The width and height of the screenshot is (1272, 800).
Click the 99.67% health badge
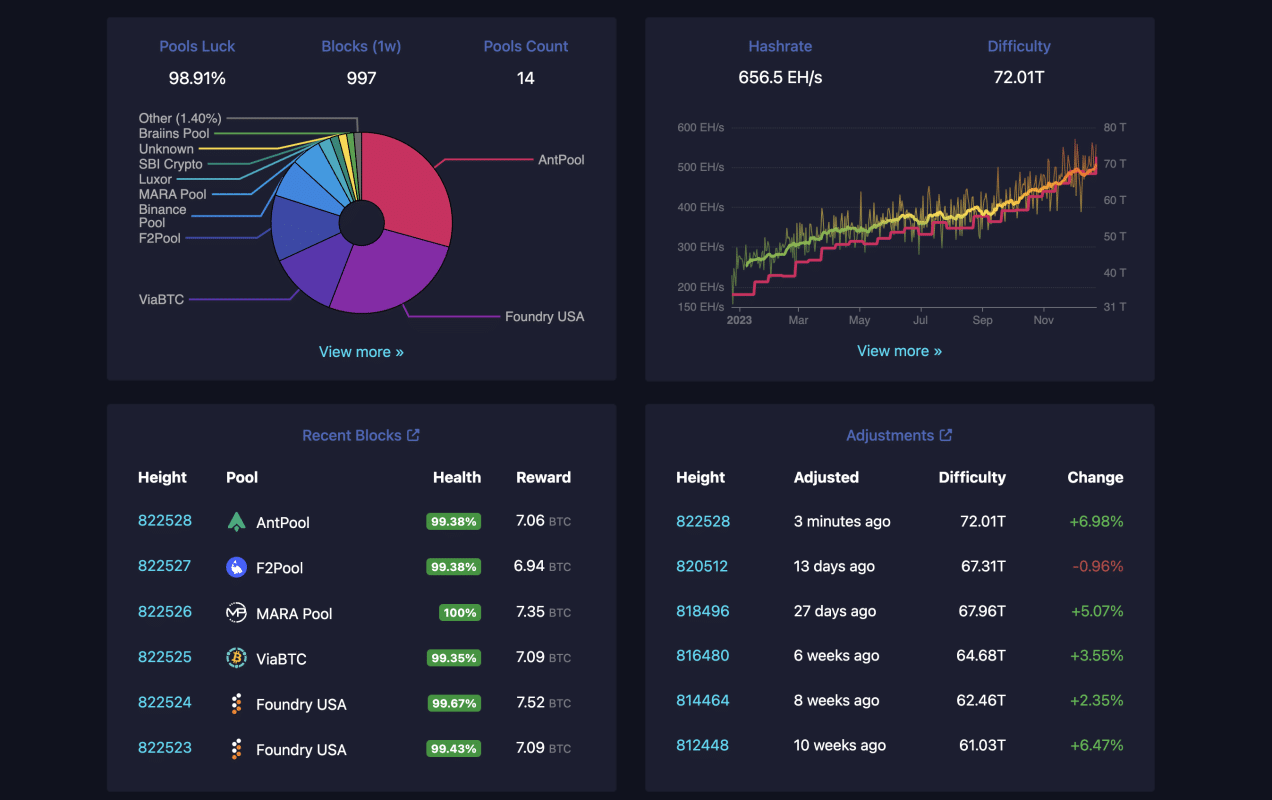[x=454, y=704]
